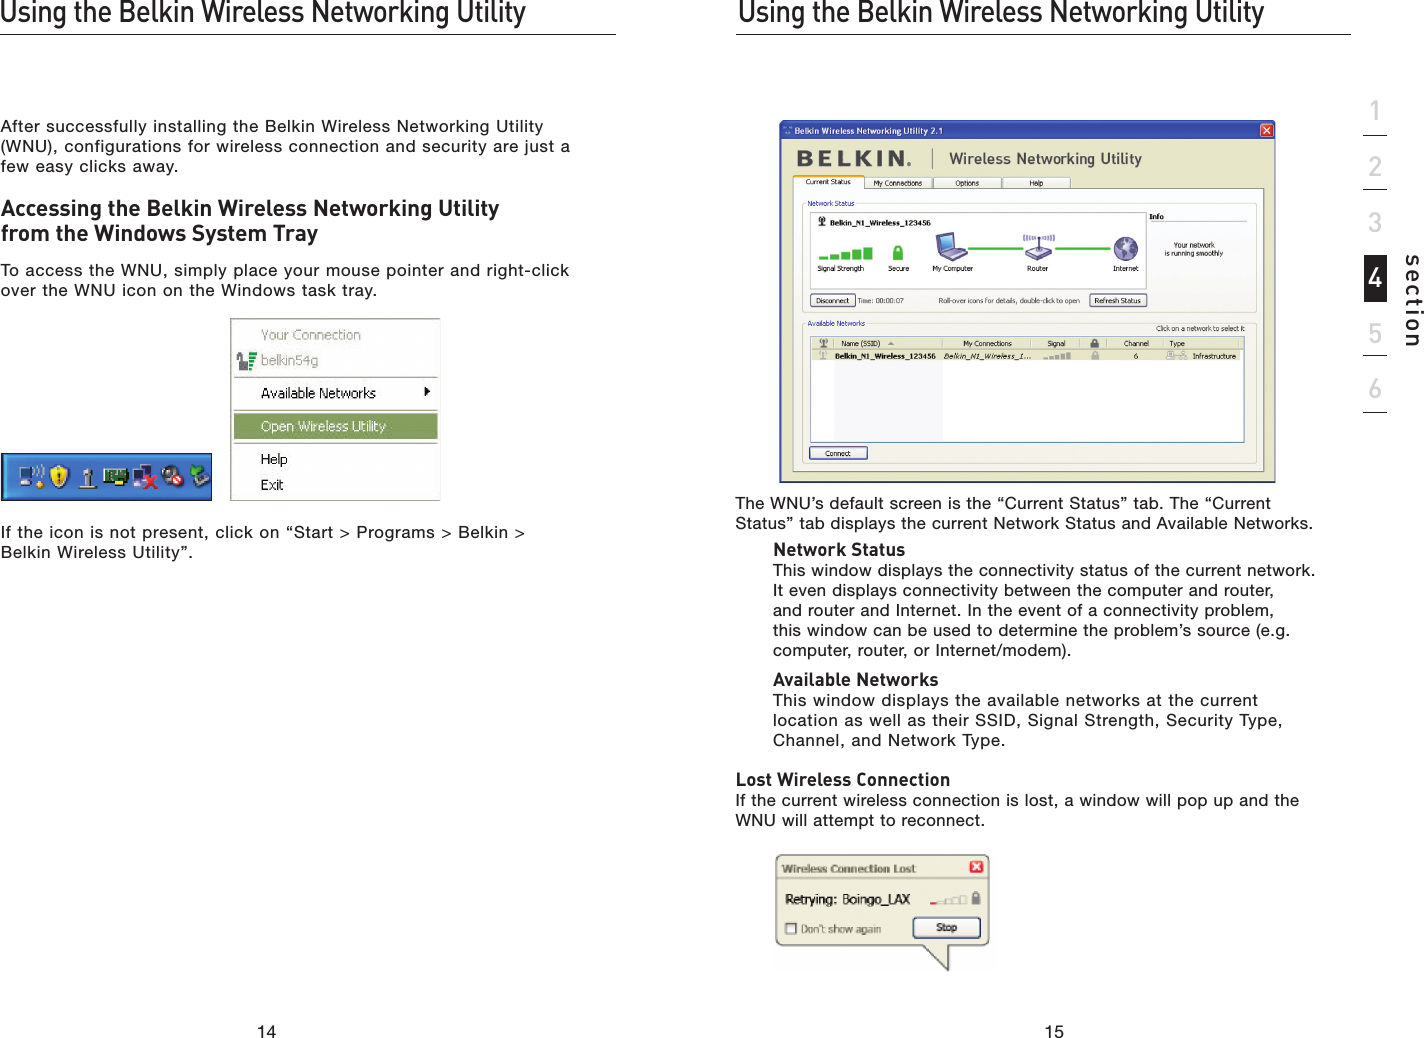This screenshot has width=1424, height=1038.
Task: Click Stop in Connection Lost popup
Action: click(x=946, y=927)
